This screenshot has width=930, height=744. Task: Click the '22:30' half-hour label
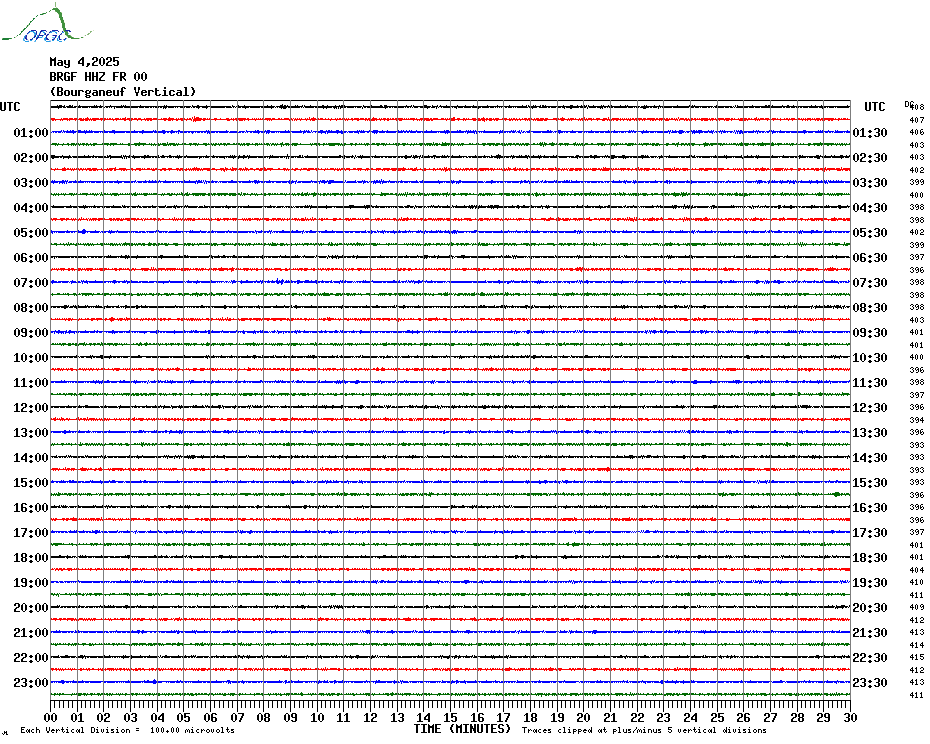[870, 657]
